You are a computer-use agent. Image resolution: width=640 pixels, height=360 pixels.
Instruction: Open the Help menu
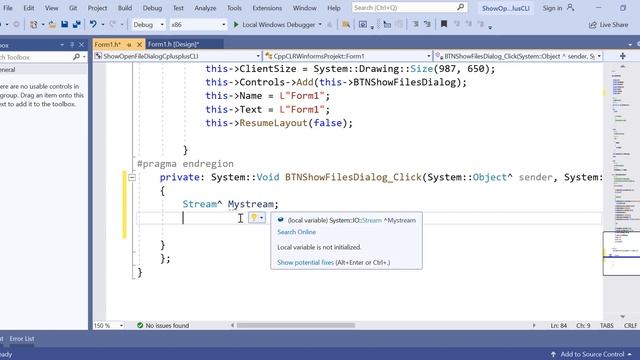point(333,8)
